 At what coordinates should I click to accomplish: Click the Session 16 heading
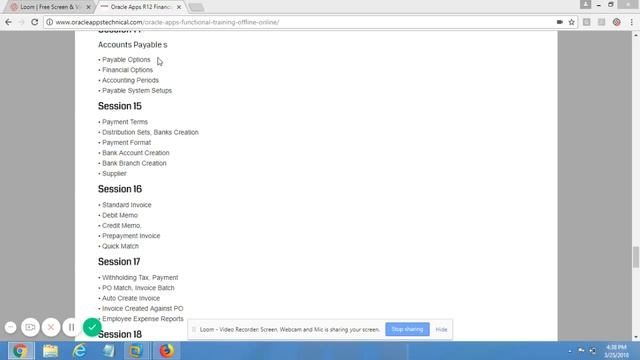pos(120,189)
